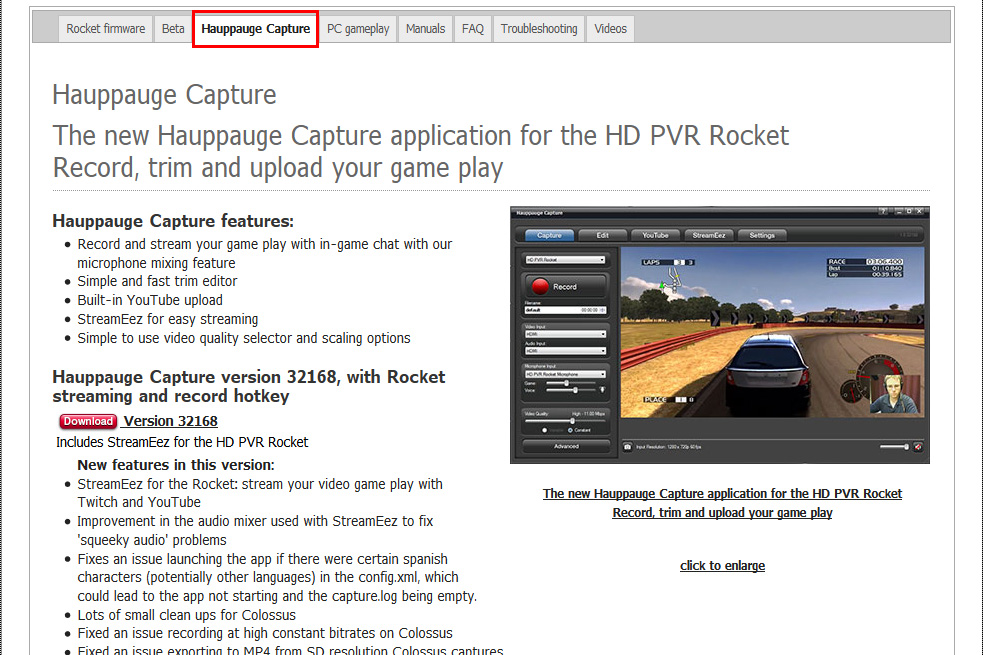Go to the Manuals tab
This screenshot has width=983, height=655.
pyautogui.click(x=425, y=29)
